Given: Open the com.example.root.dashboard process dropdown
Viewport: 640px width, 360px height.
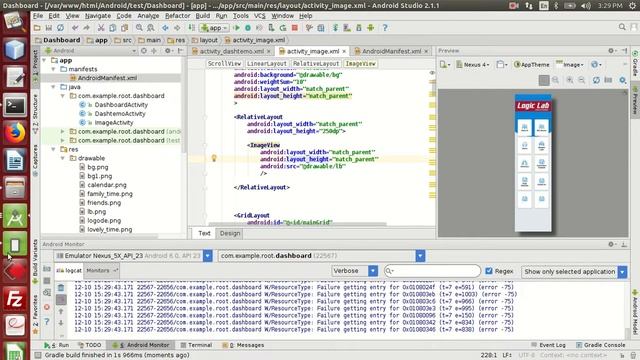Looking at the screenshot, I should tap(420, 256).
